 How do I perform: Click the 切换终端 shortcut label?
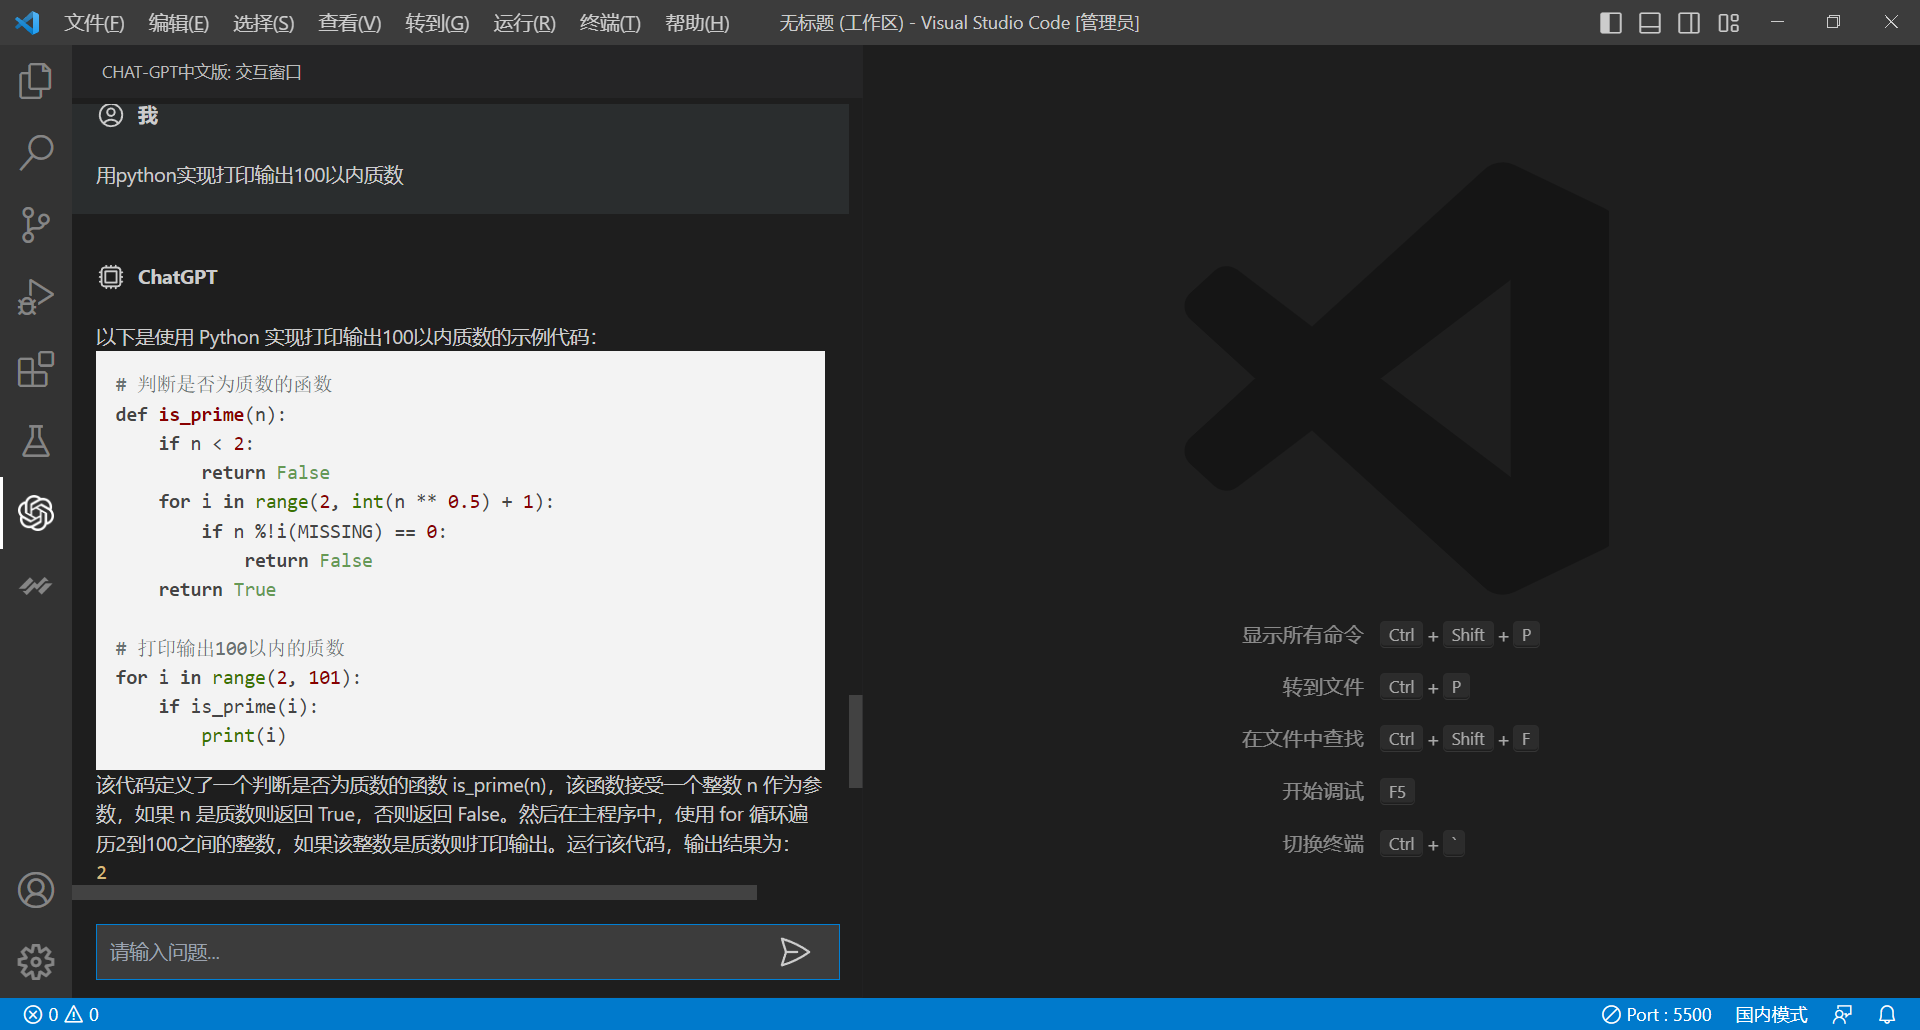pyautogui.click(x=1323, y=844)
